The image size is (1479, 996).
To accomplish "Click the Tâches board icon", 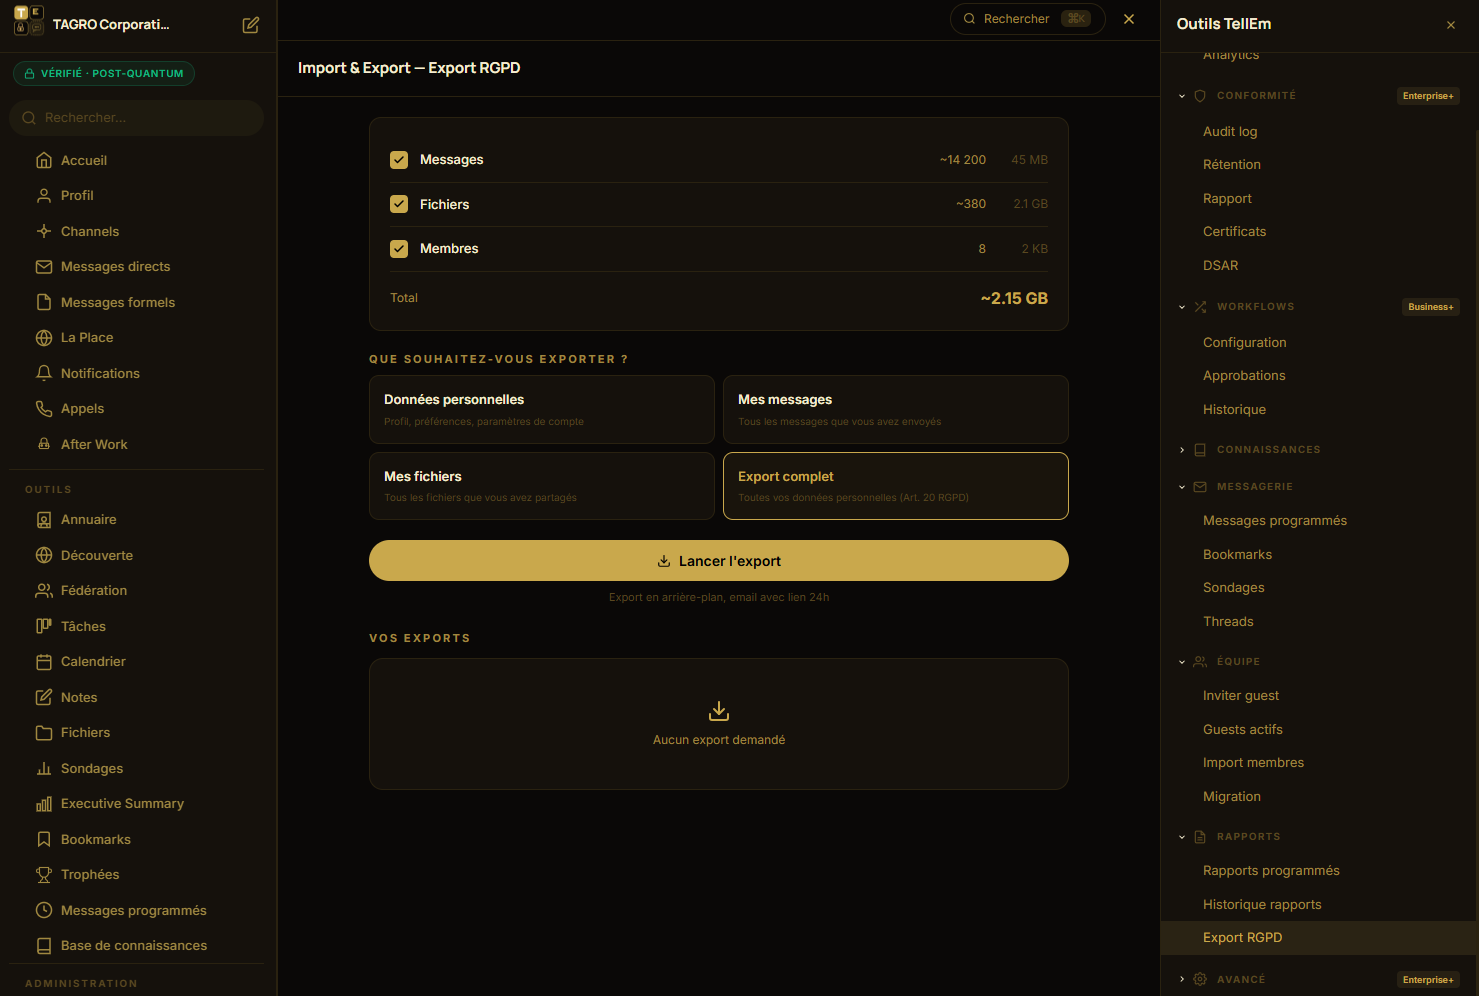I will click(x=44, y=626).
